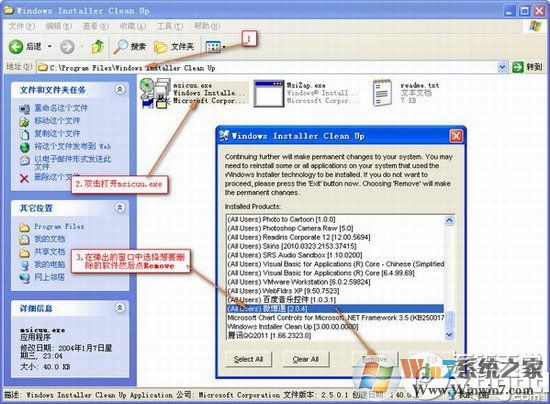
Task: Click the Clear All button
Action: point(306,359)
